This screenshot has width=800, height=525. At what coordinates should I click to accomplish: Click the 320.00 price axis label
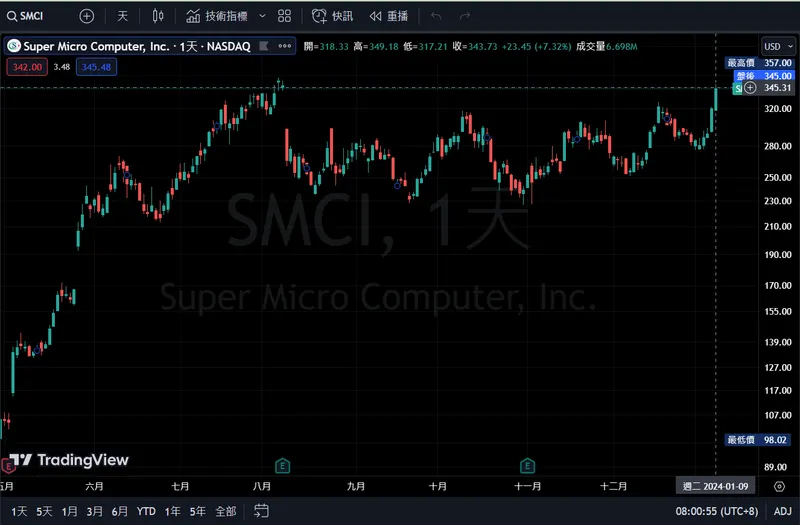(778, 109)
